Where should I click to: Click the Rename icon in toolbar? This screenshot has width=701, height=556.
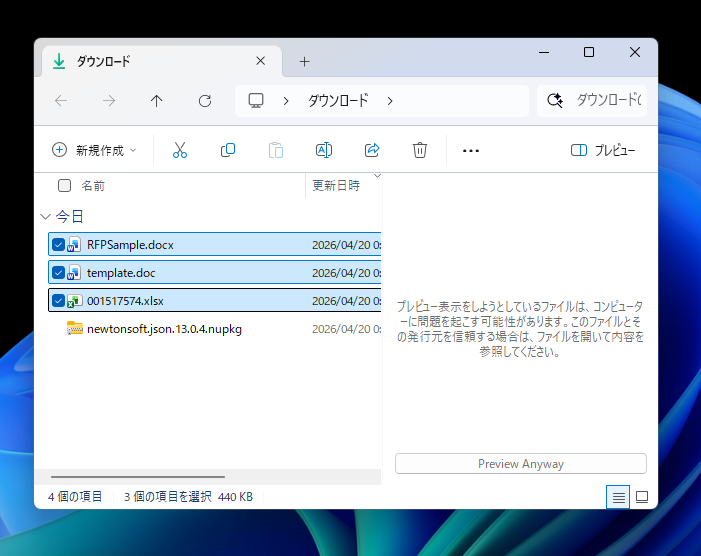(x=324, y=150)
